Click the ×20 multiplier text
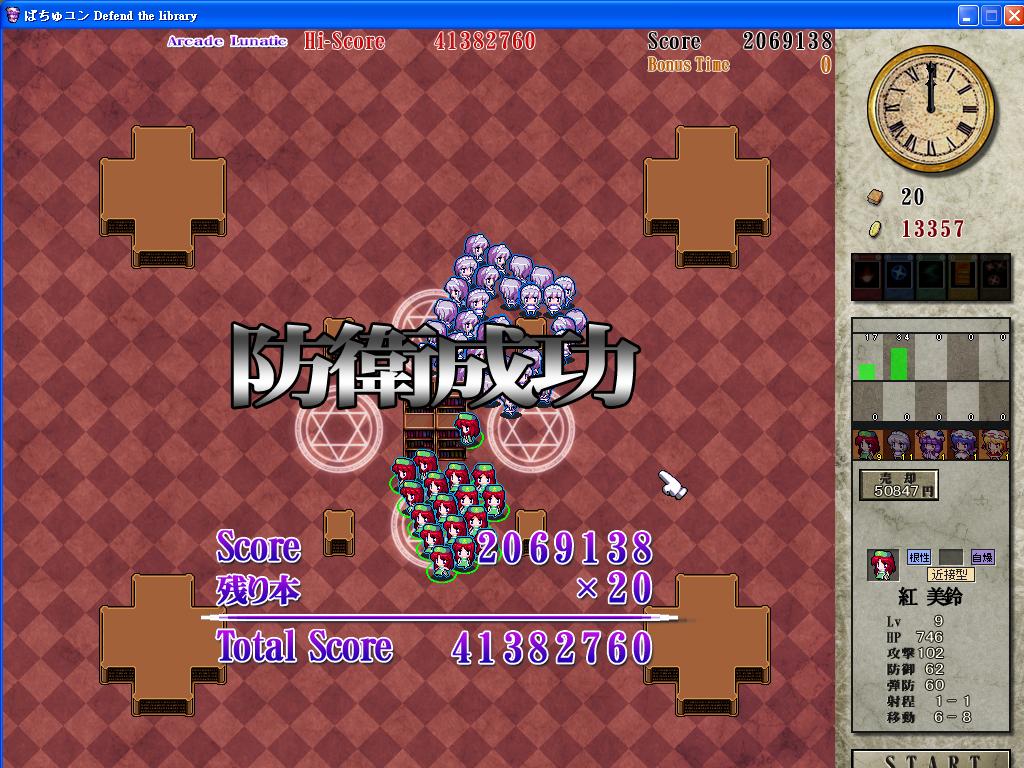Image resolution: width=1024 pixels, height=768 pixels. 614,588
